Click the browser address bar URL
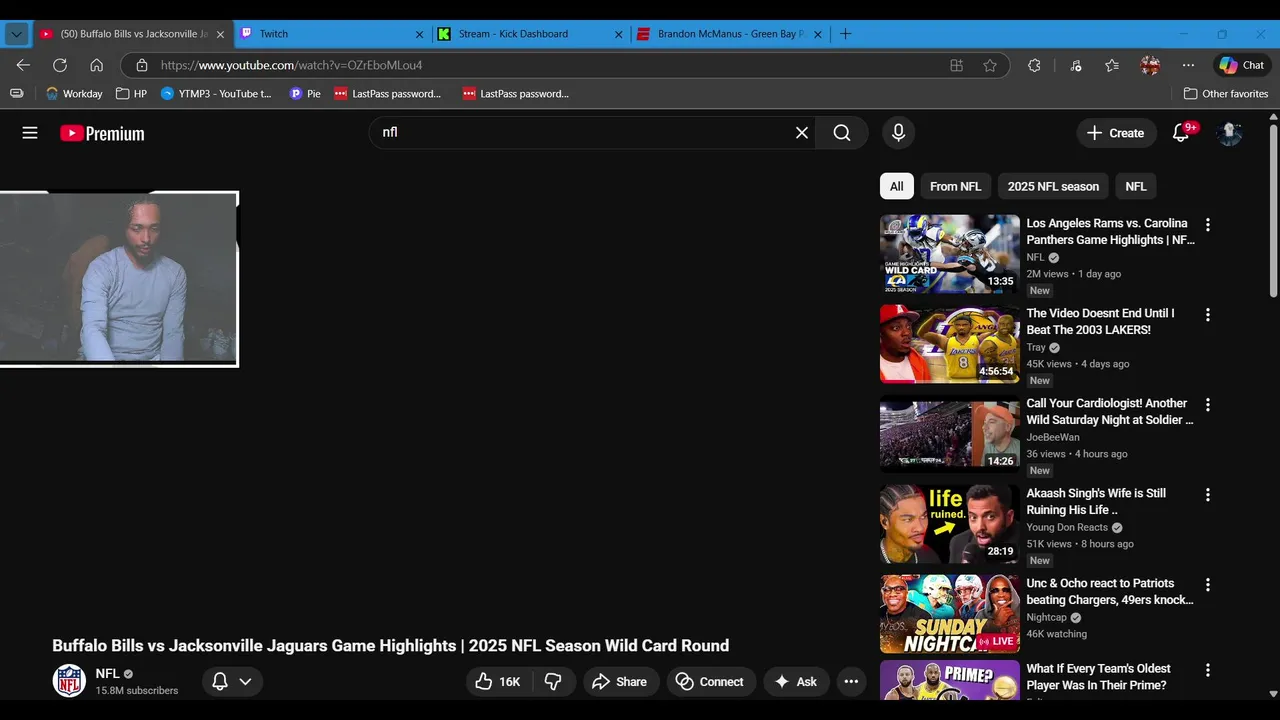 click(291, 65)
